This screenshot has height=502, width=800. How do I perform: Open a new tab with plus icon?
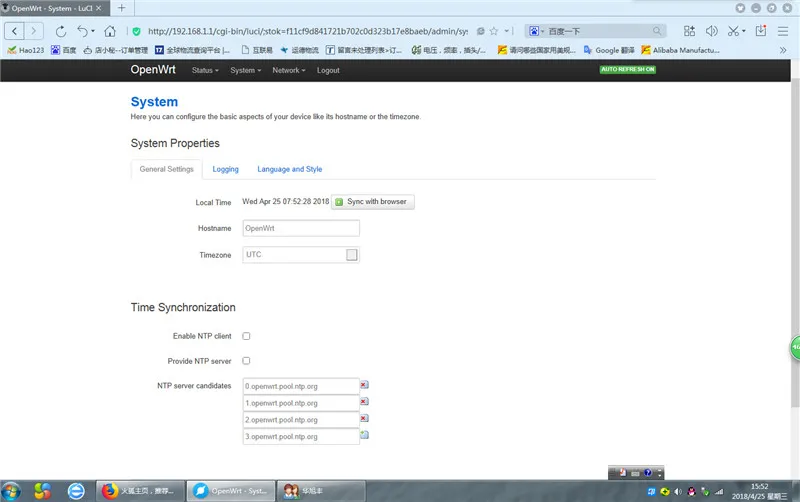coord(121,8)
